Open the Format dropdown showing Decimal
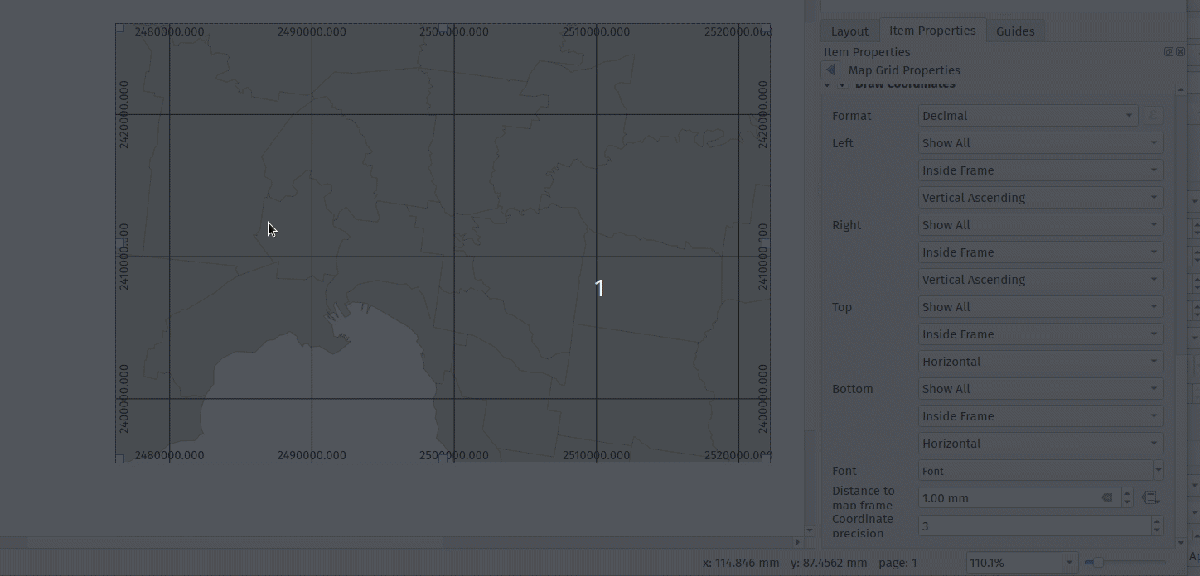 tap(1028, 116)
